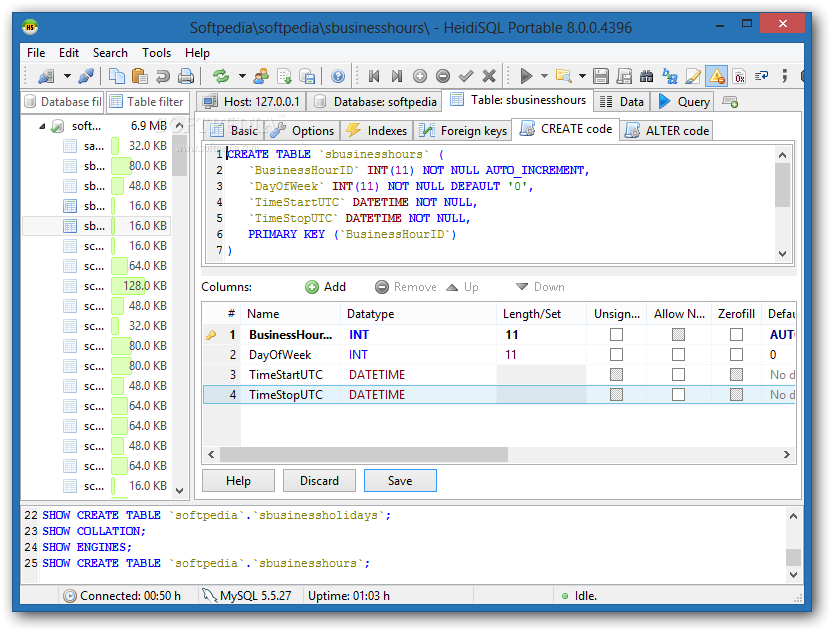The width and height of the screenshot is (832, 632).
Task: Click the new query tab plus icon
Action: (731, 102)
